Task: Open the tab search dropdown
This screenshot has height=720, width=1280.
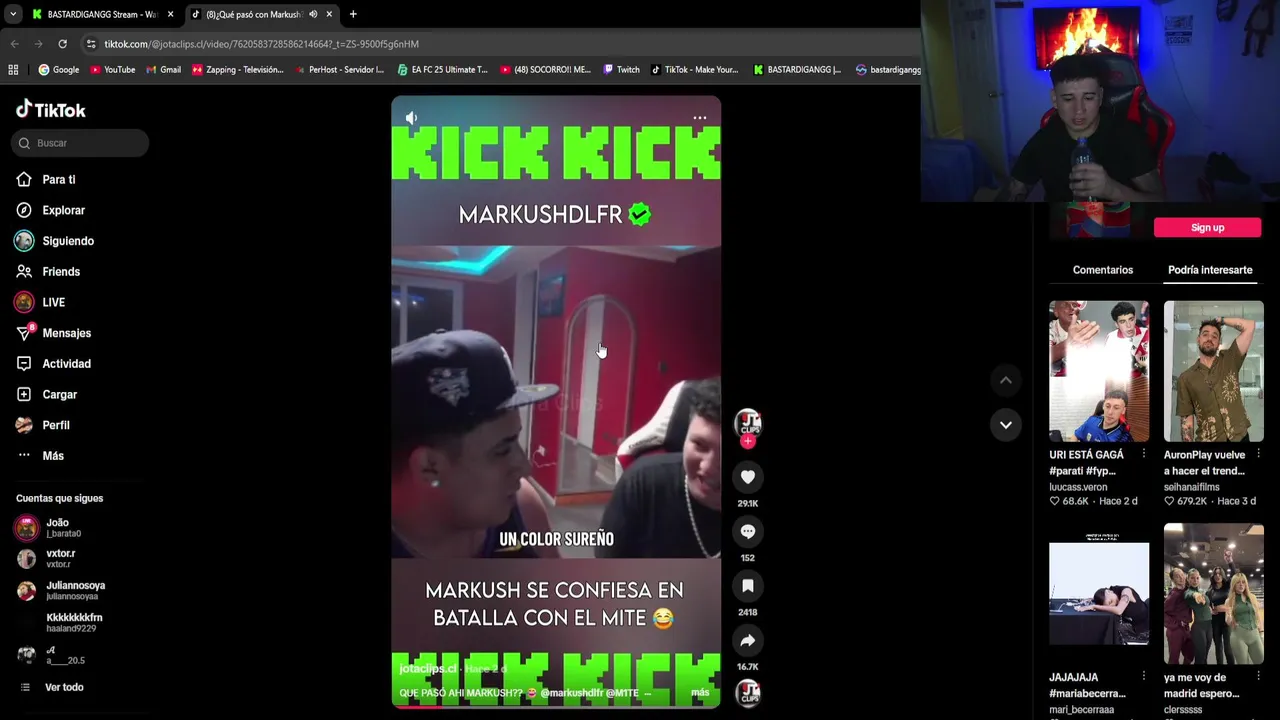Action: click(12, 14)
